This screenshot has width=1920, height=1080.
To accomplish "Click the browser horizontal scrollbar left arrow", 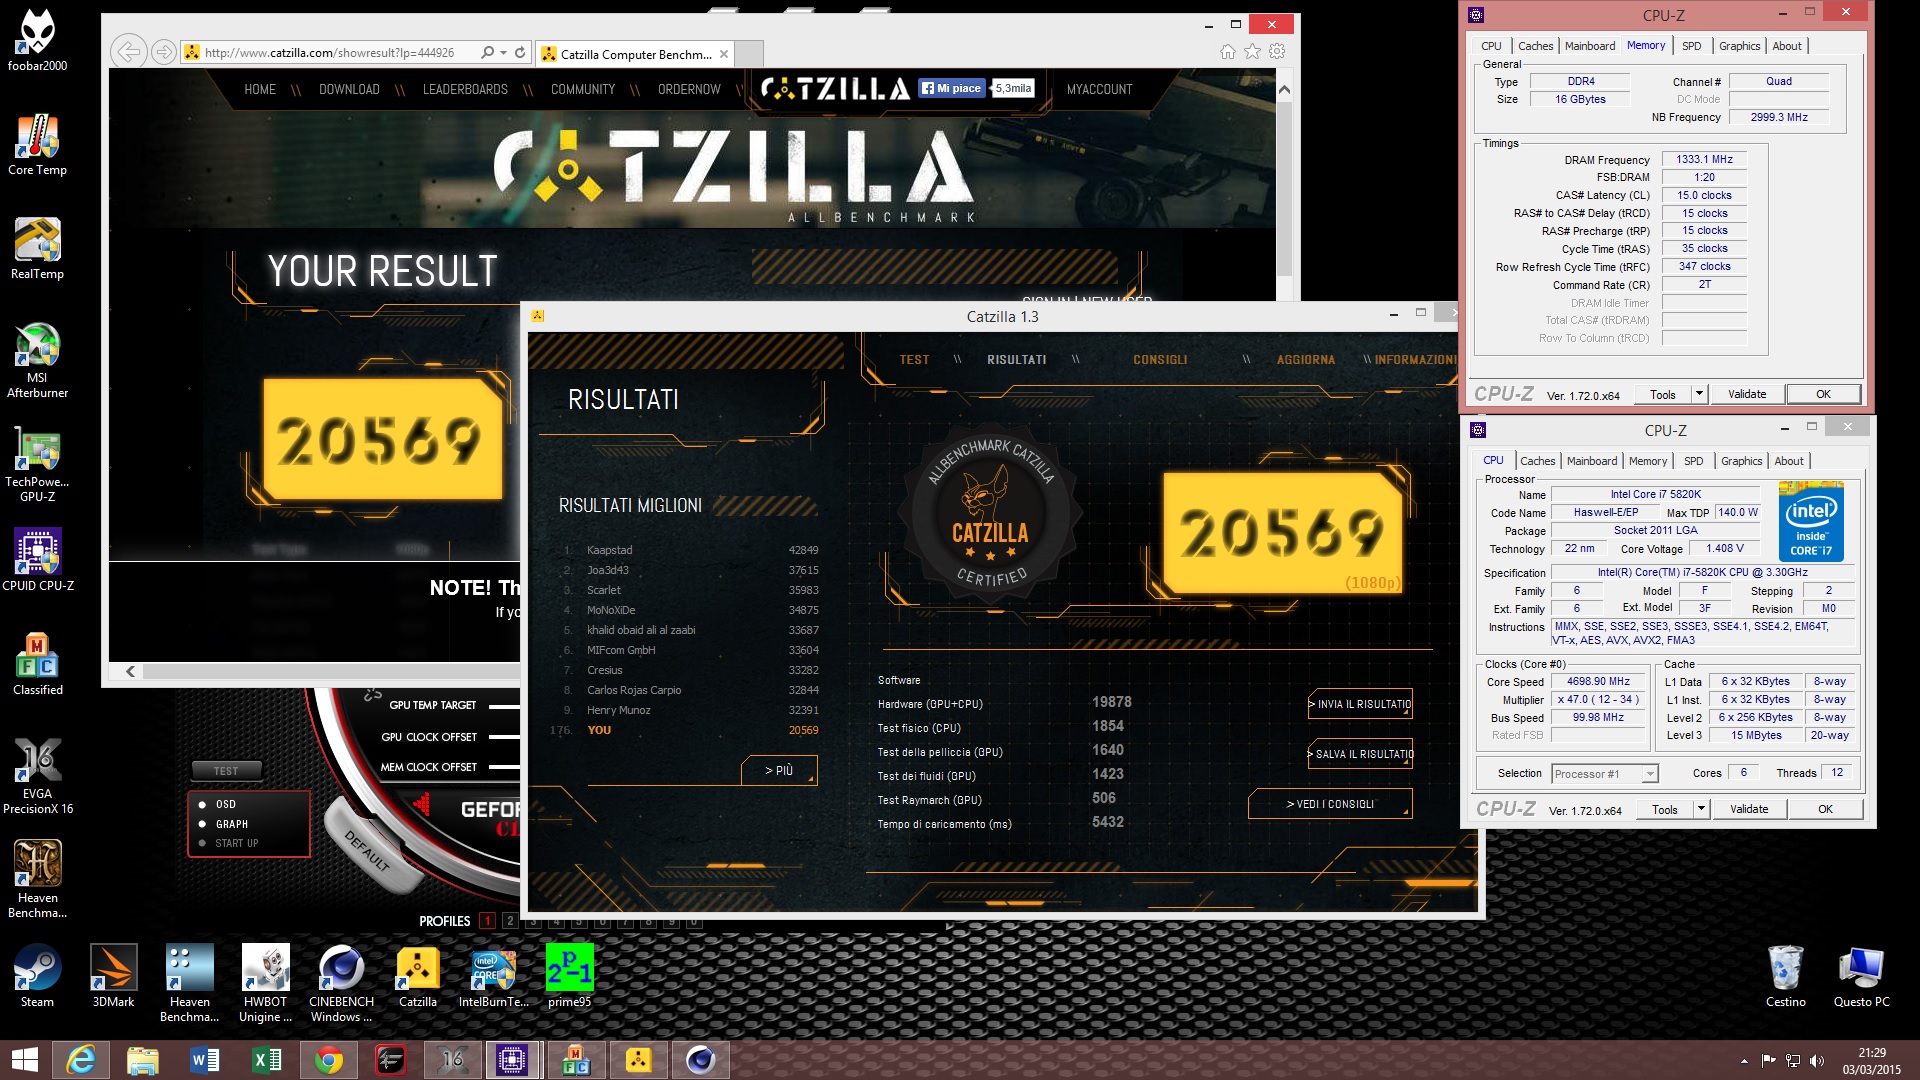I will tap(130, 671).
